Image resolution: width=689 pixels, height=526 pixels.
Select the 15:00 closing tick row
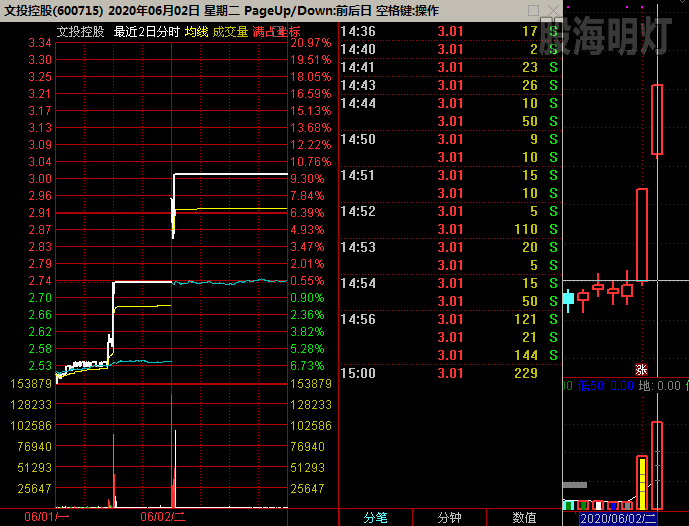point(449,373)
